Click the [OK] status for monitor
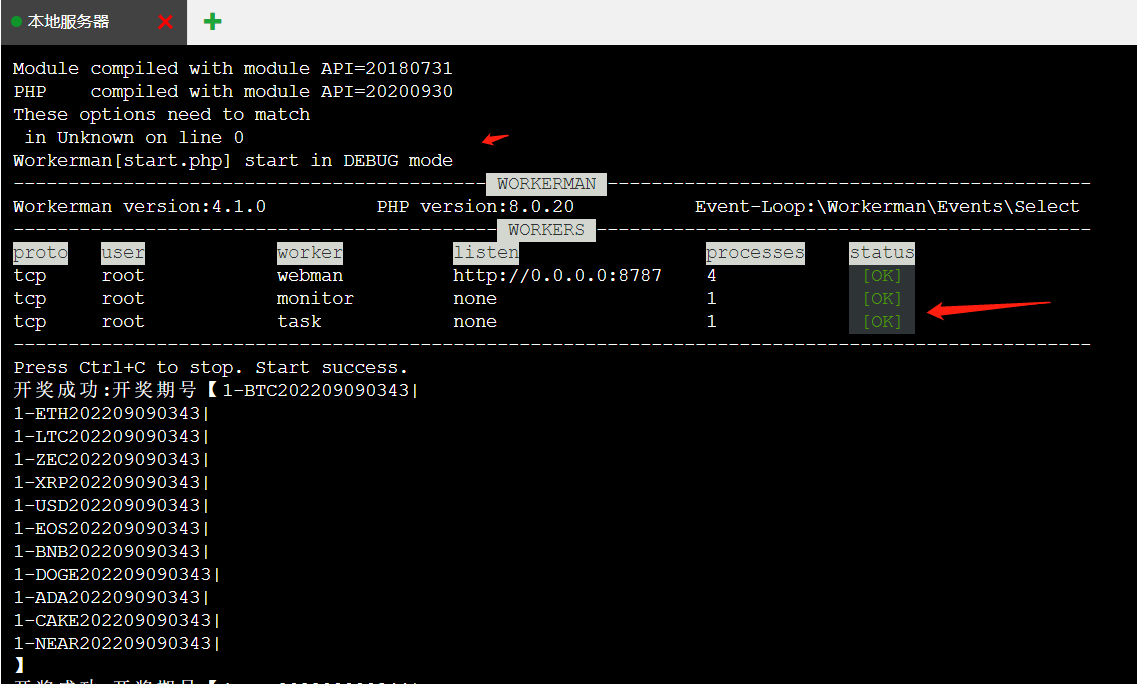 tap(882, 299)
